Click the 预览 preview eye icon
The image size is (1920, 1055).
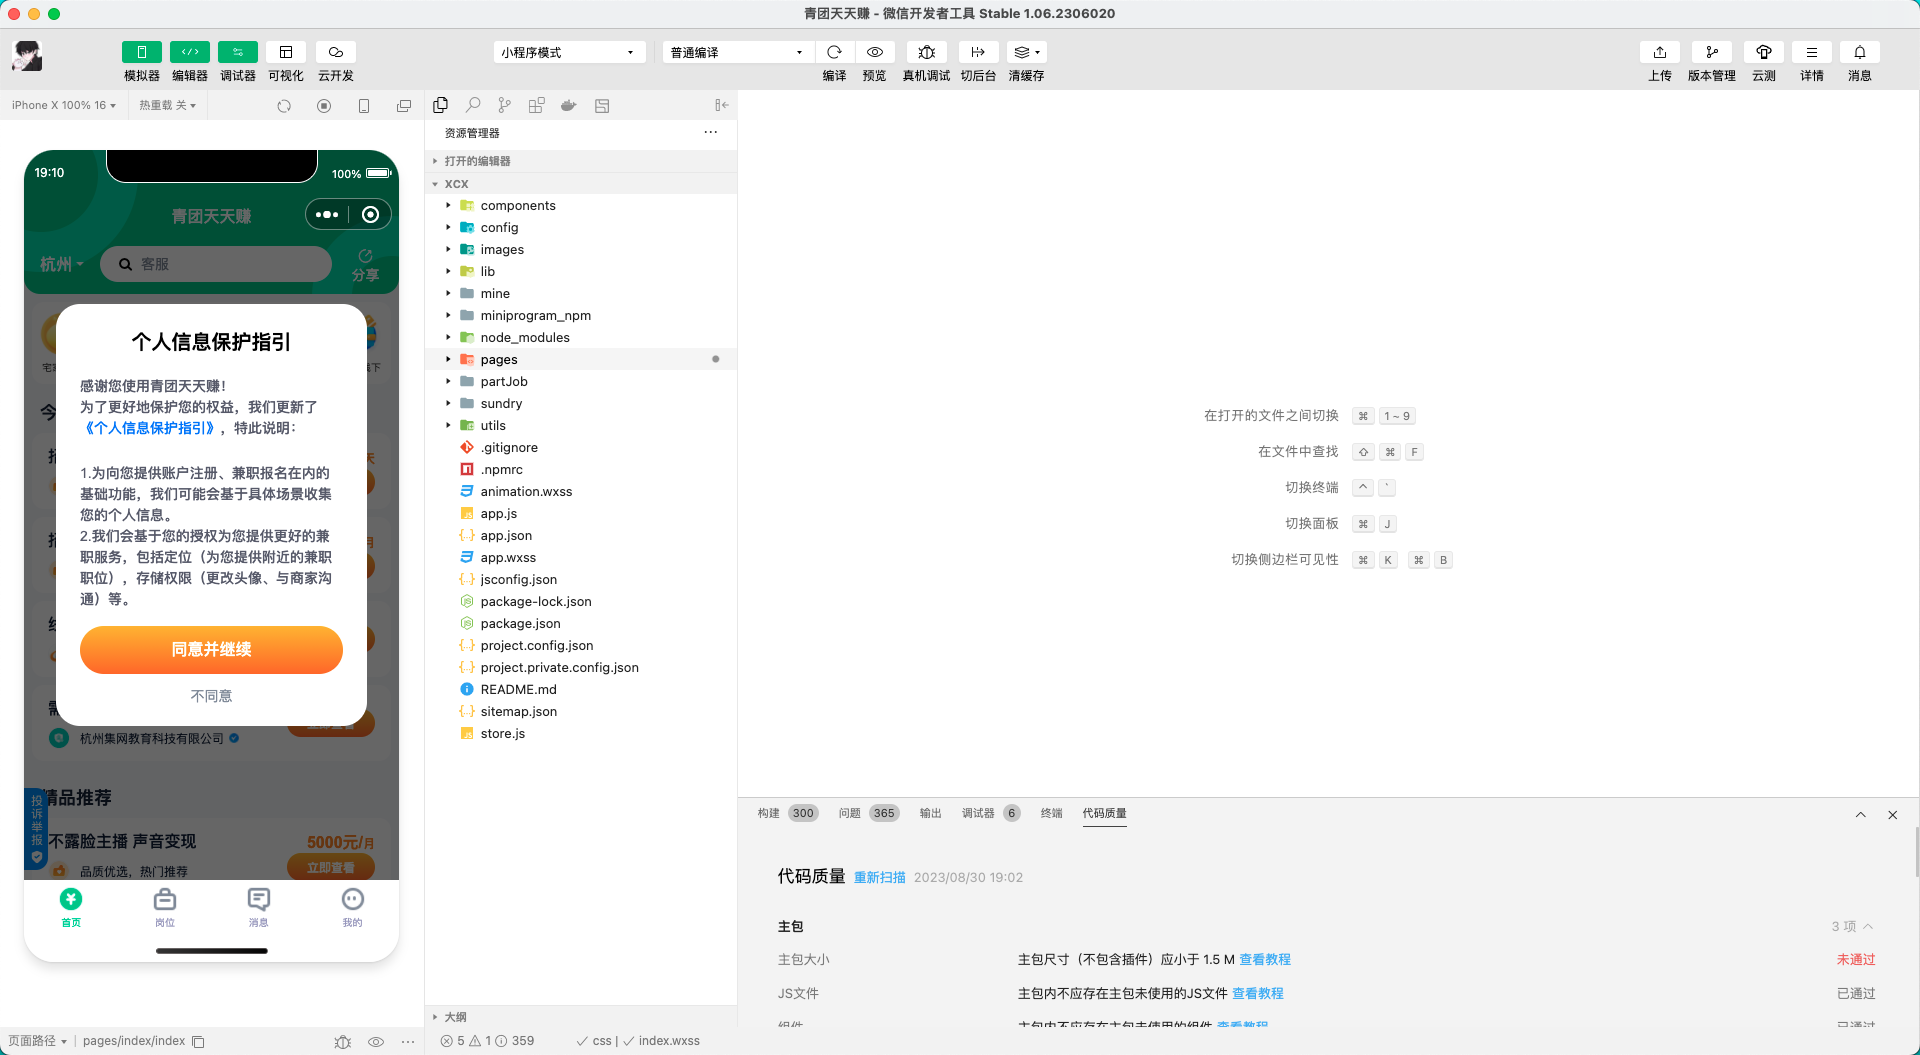pos(875,52)
